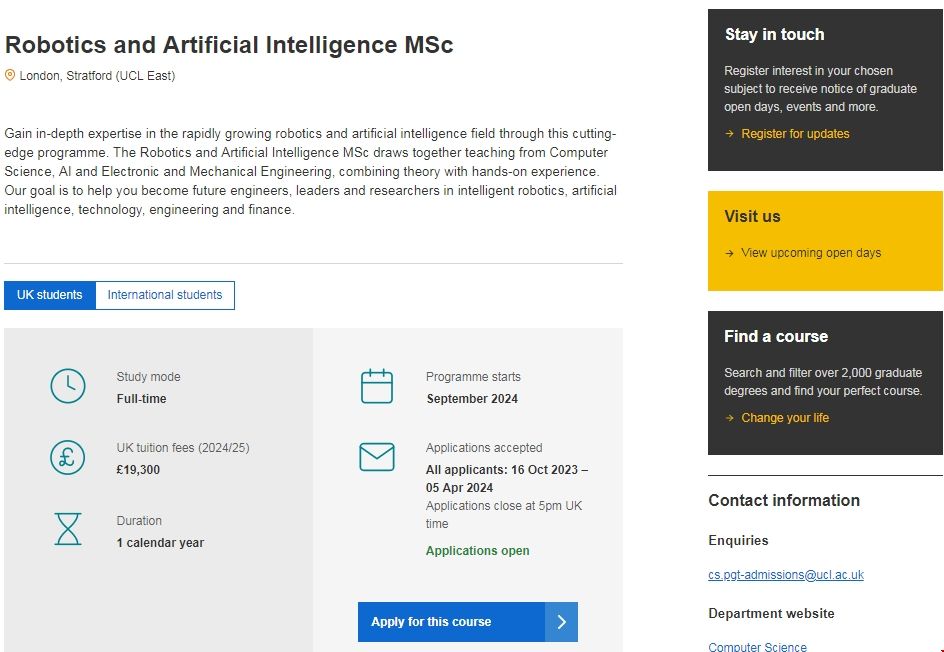Click the hourglass Duration icon
This screenshot has width=944, height=652.
pos(68,529)
